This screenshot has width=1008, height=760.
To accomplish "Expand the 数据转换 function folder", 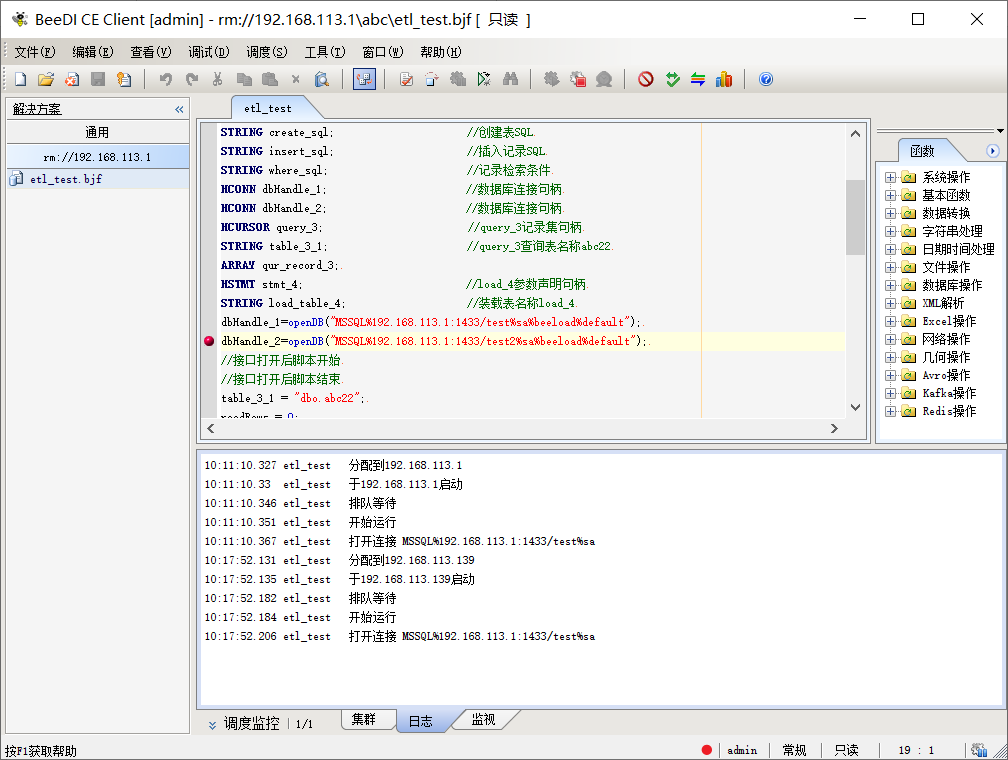I will click(x=890, y=213).
